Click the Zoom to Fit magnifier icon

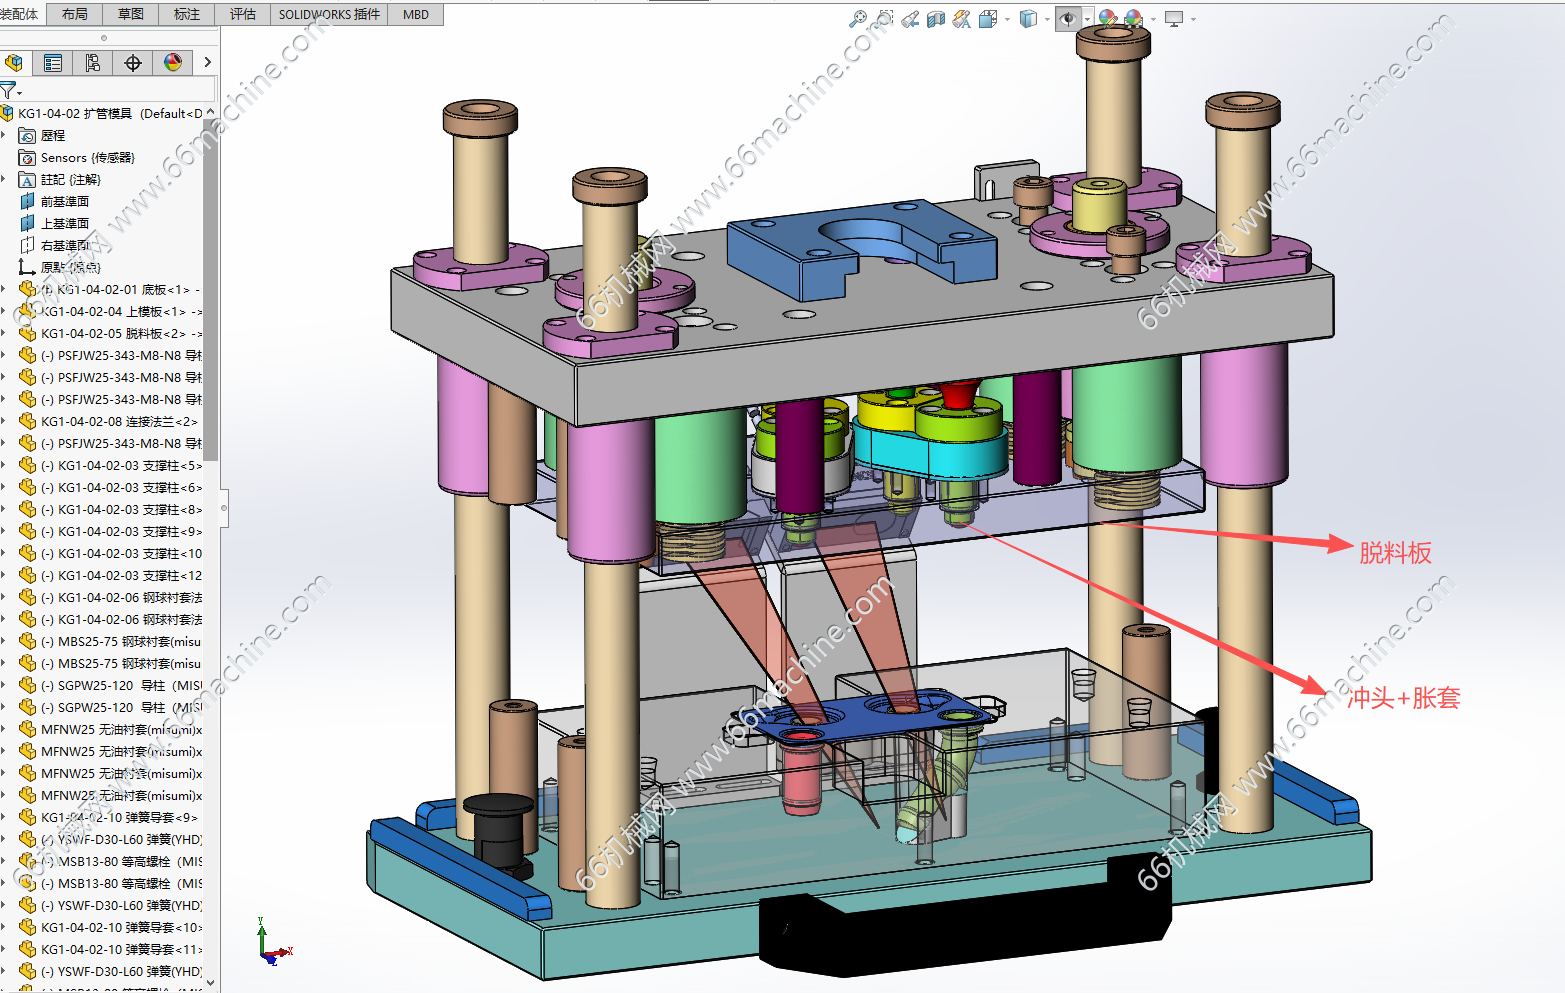pos(857,18)
